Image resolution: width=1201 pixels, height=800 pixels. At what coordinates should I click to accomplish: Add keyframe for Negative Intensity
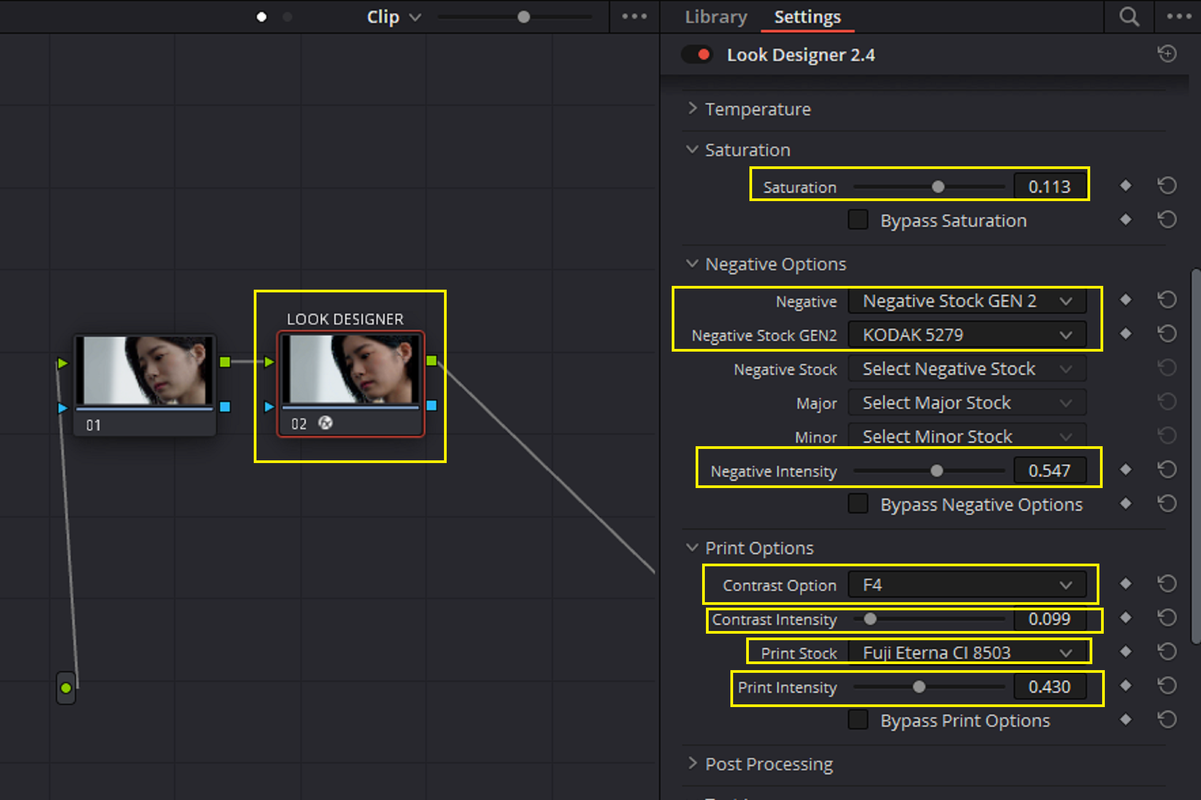tap(1126, 470)
